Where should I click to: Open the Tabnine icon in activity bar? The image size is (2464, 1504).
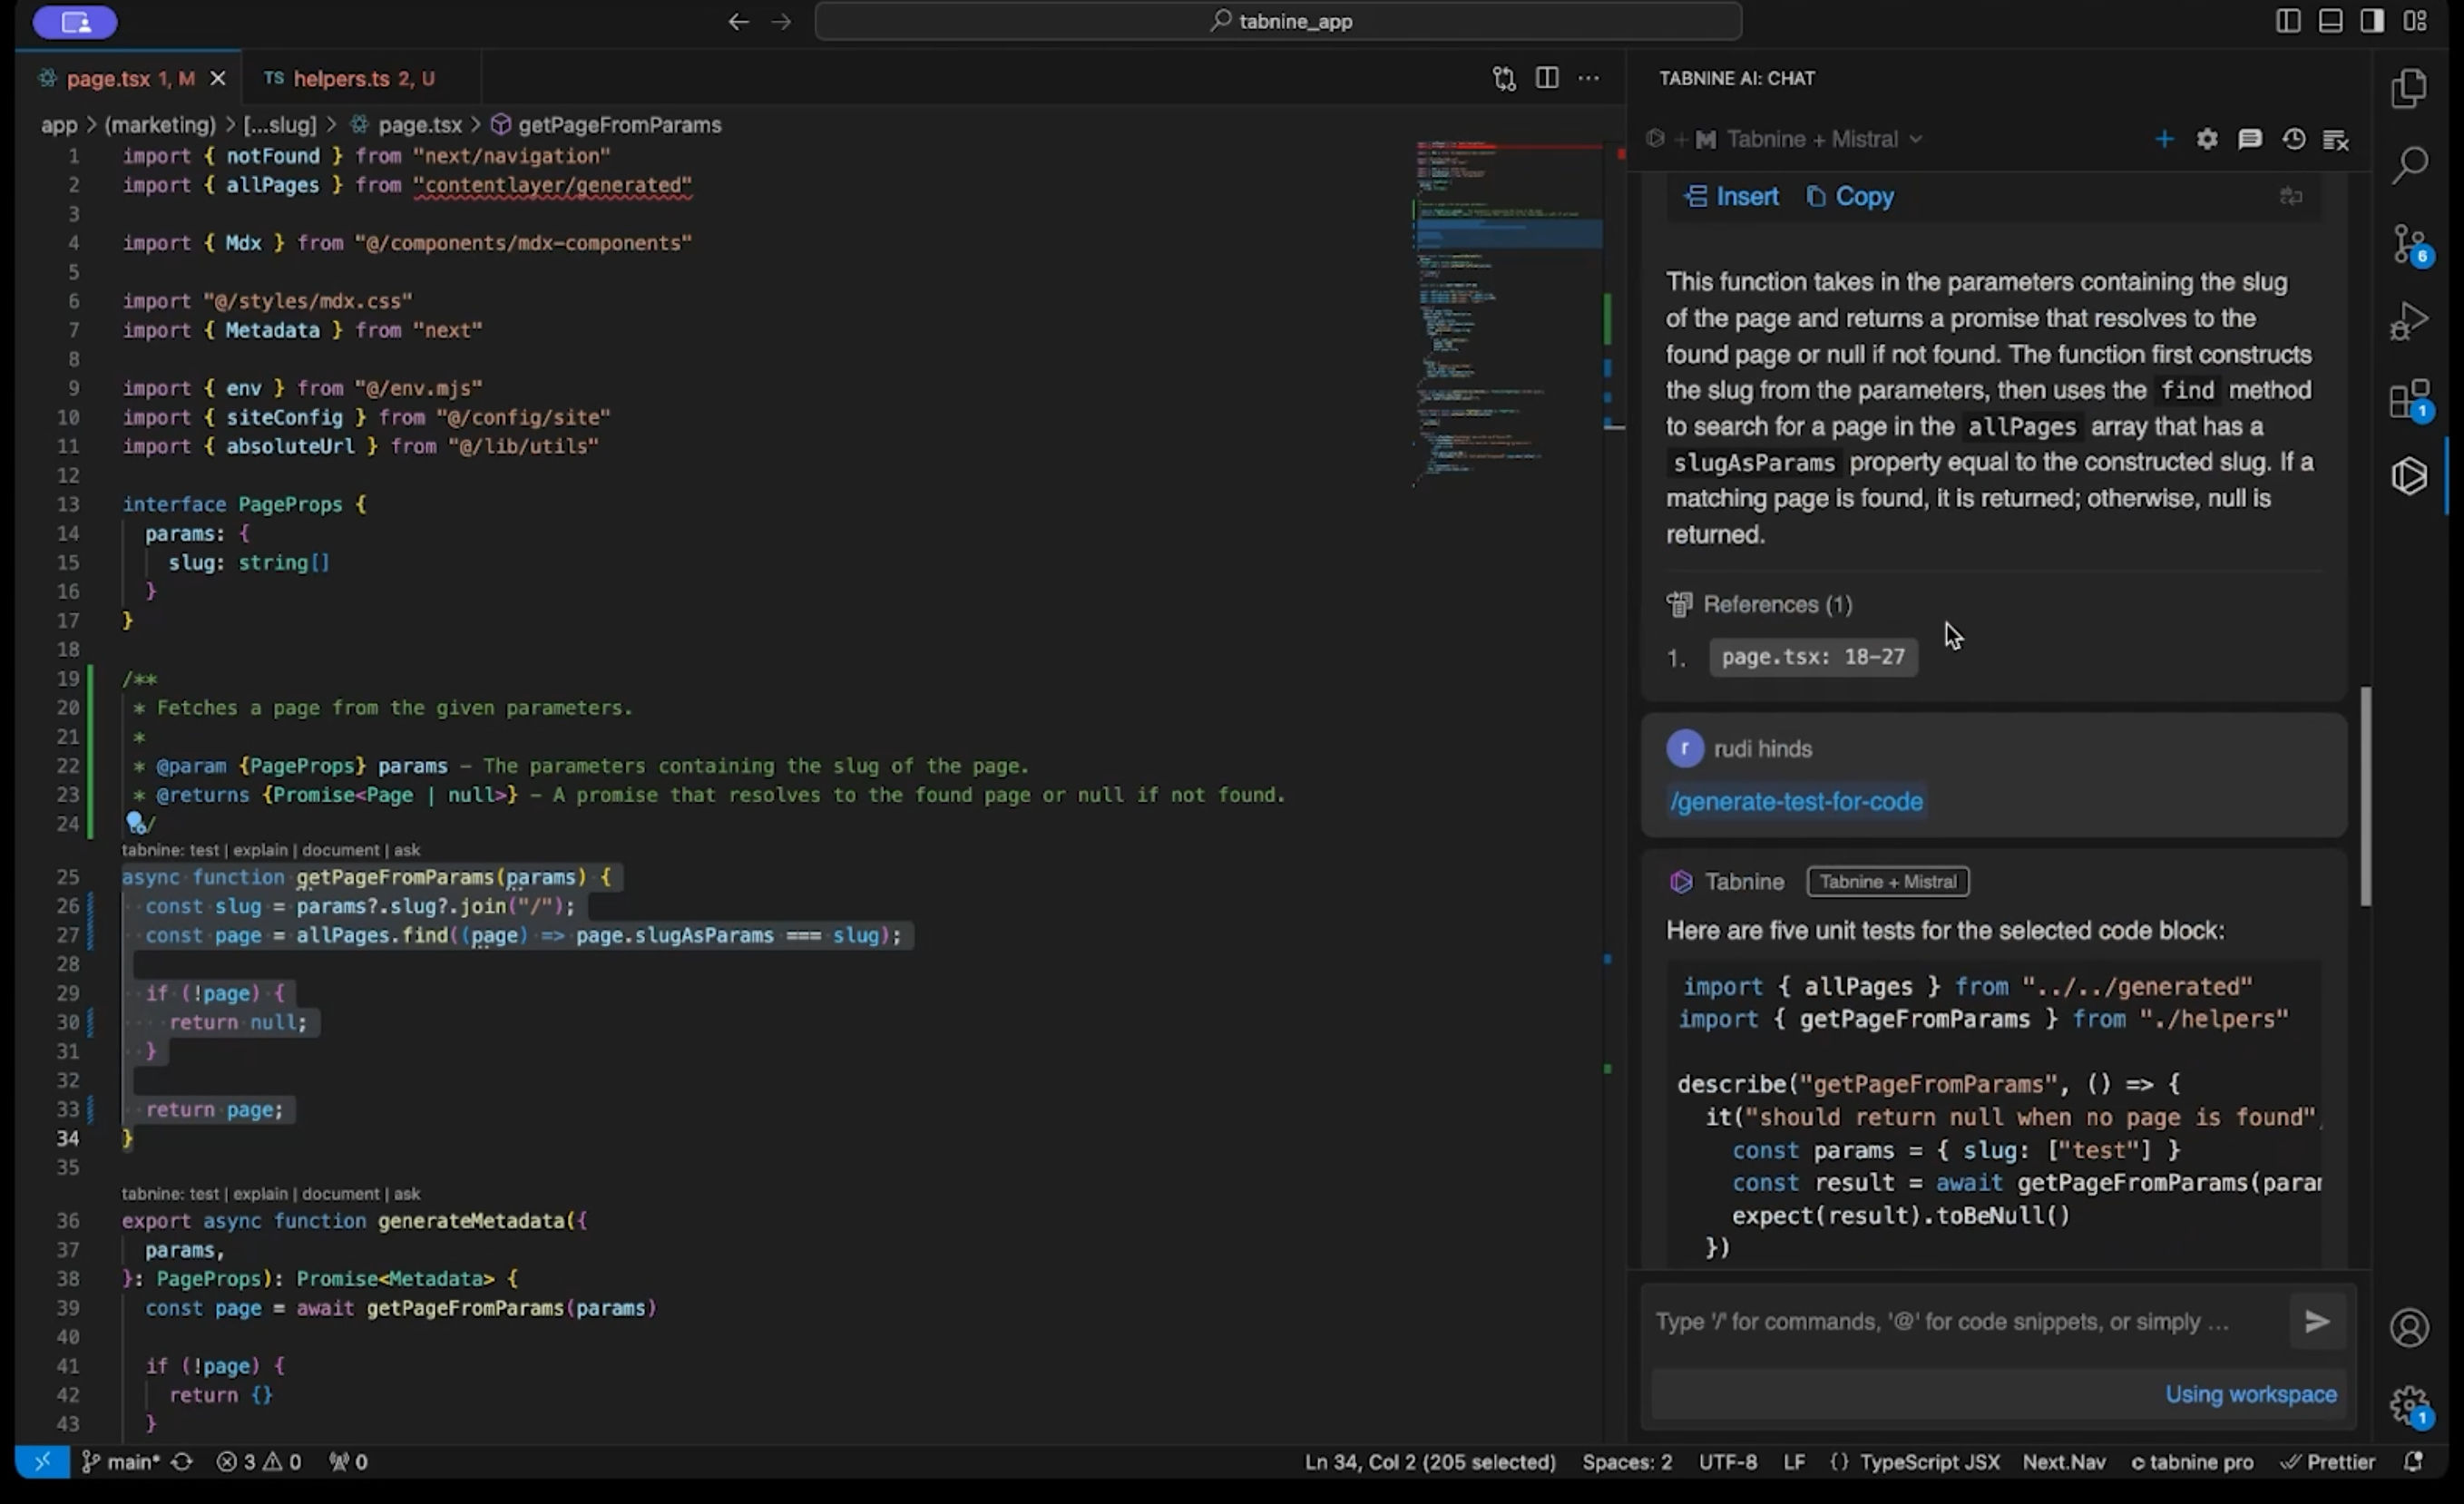(2409, 476)
